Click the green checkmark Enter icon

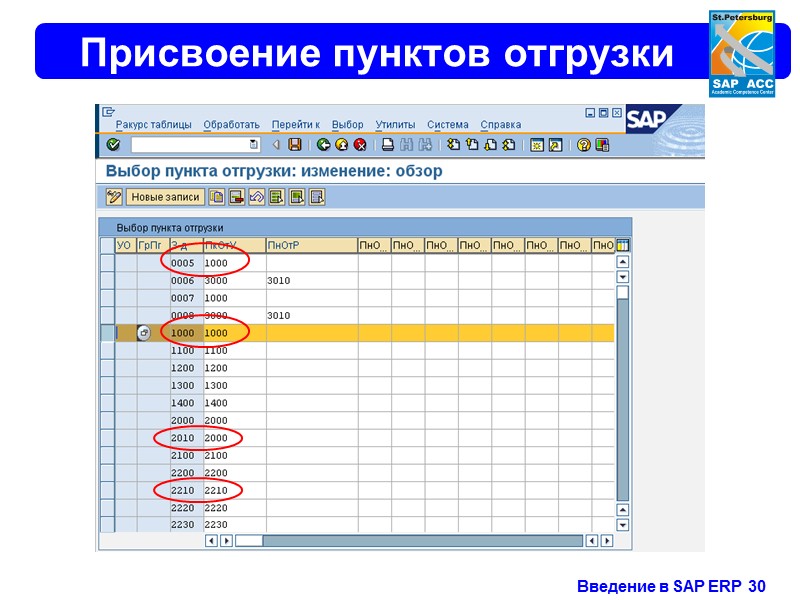point(113,145)
